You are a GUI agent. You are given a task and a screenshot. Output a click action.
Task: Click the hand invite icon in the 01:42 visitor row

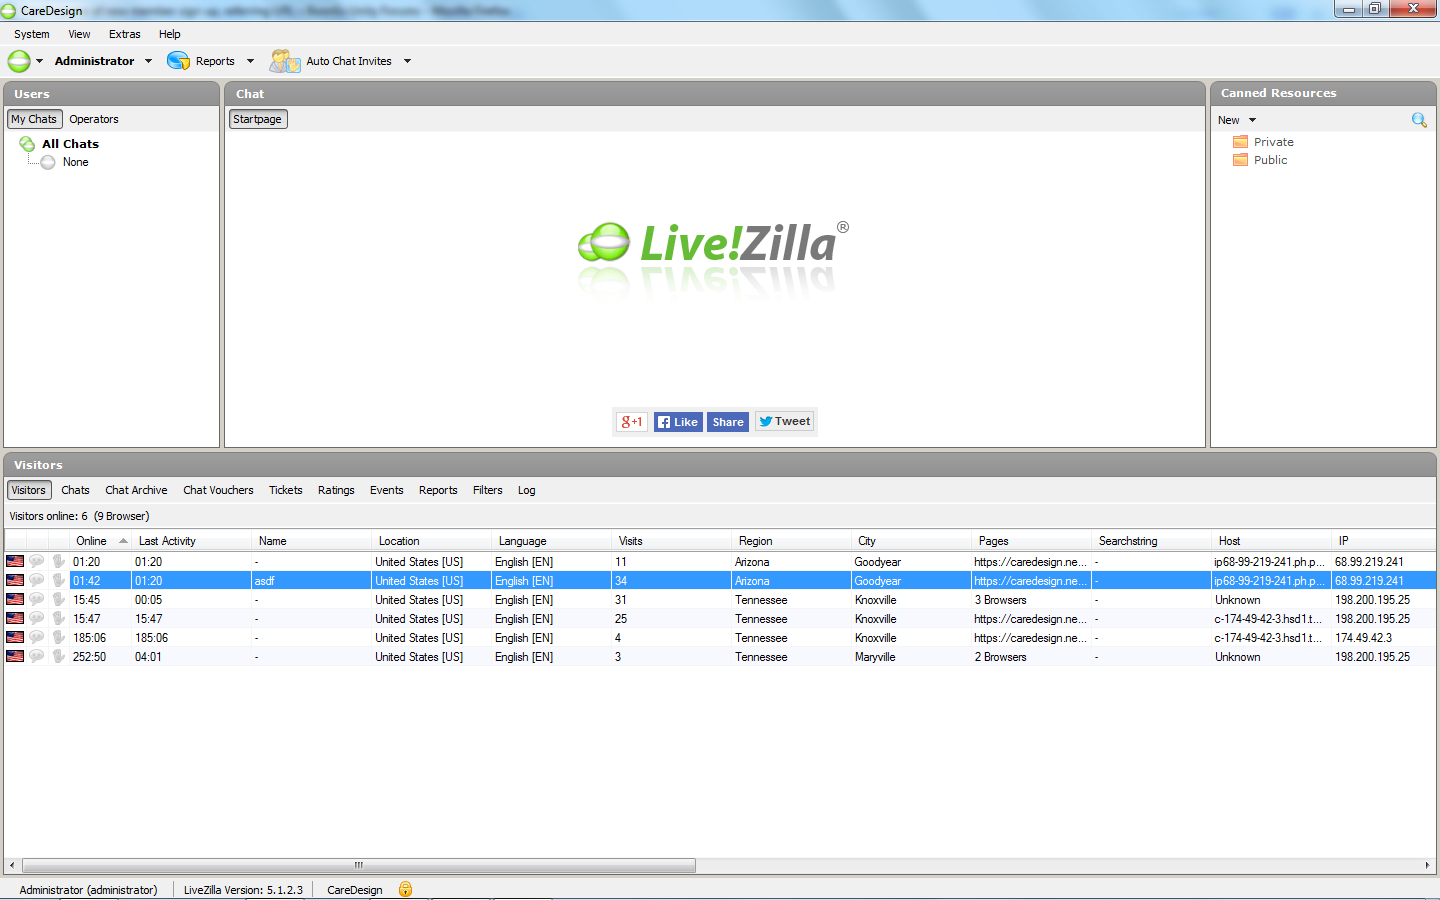[x=59, y=580]
